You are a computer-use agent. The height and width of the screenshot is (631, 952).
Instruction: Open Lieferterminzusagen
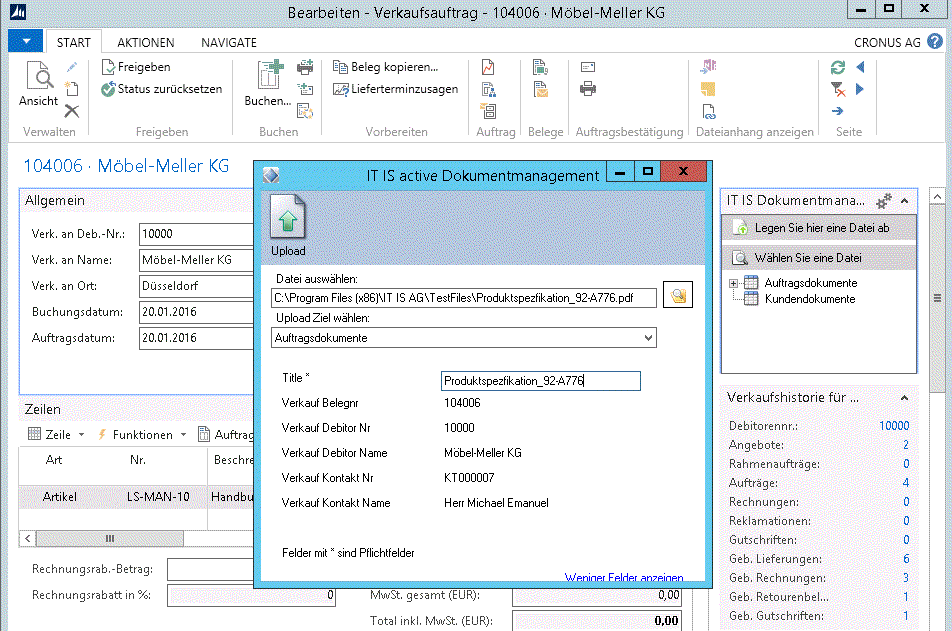coord(395,89)
